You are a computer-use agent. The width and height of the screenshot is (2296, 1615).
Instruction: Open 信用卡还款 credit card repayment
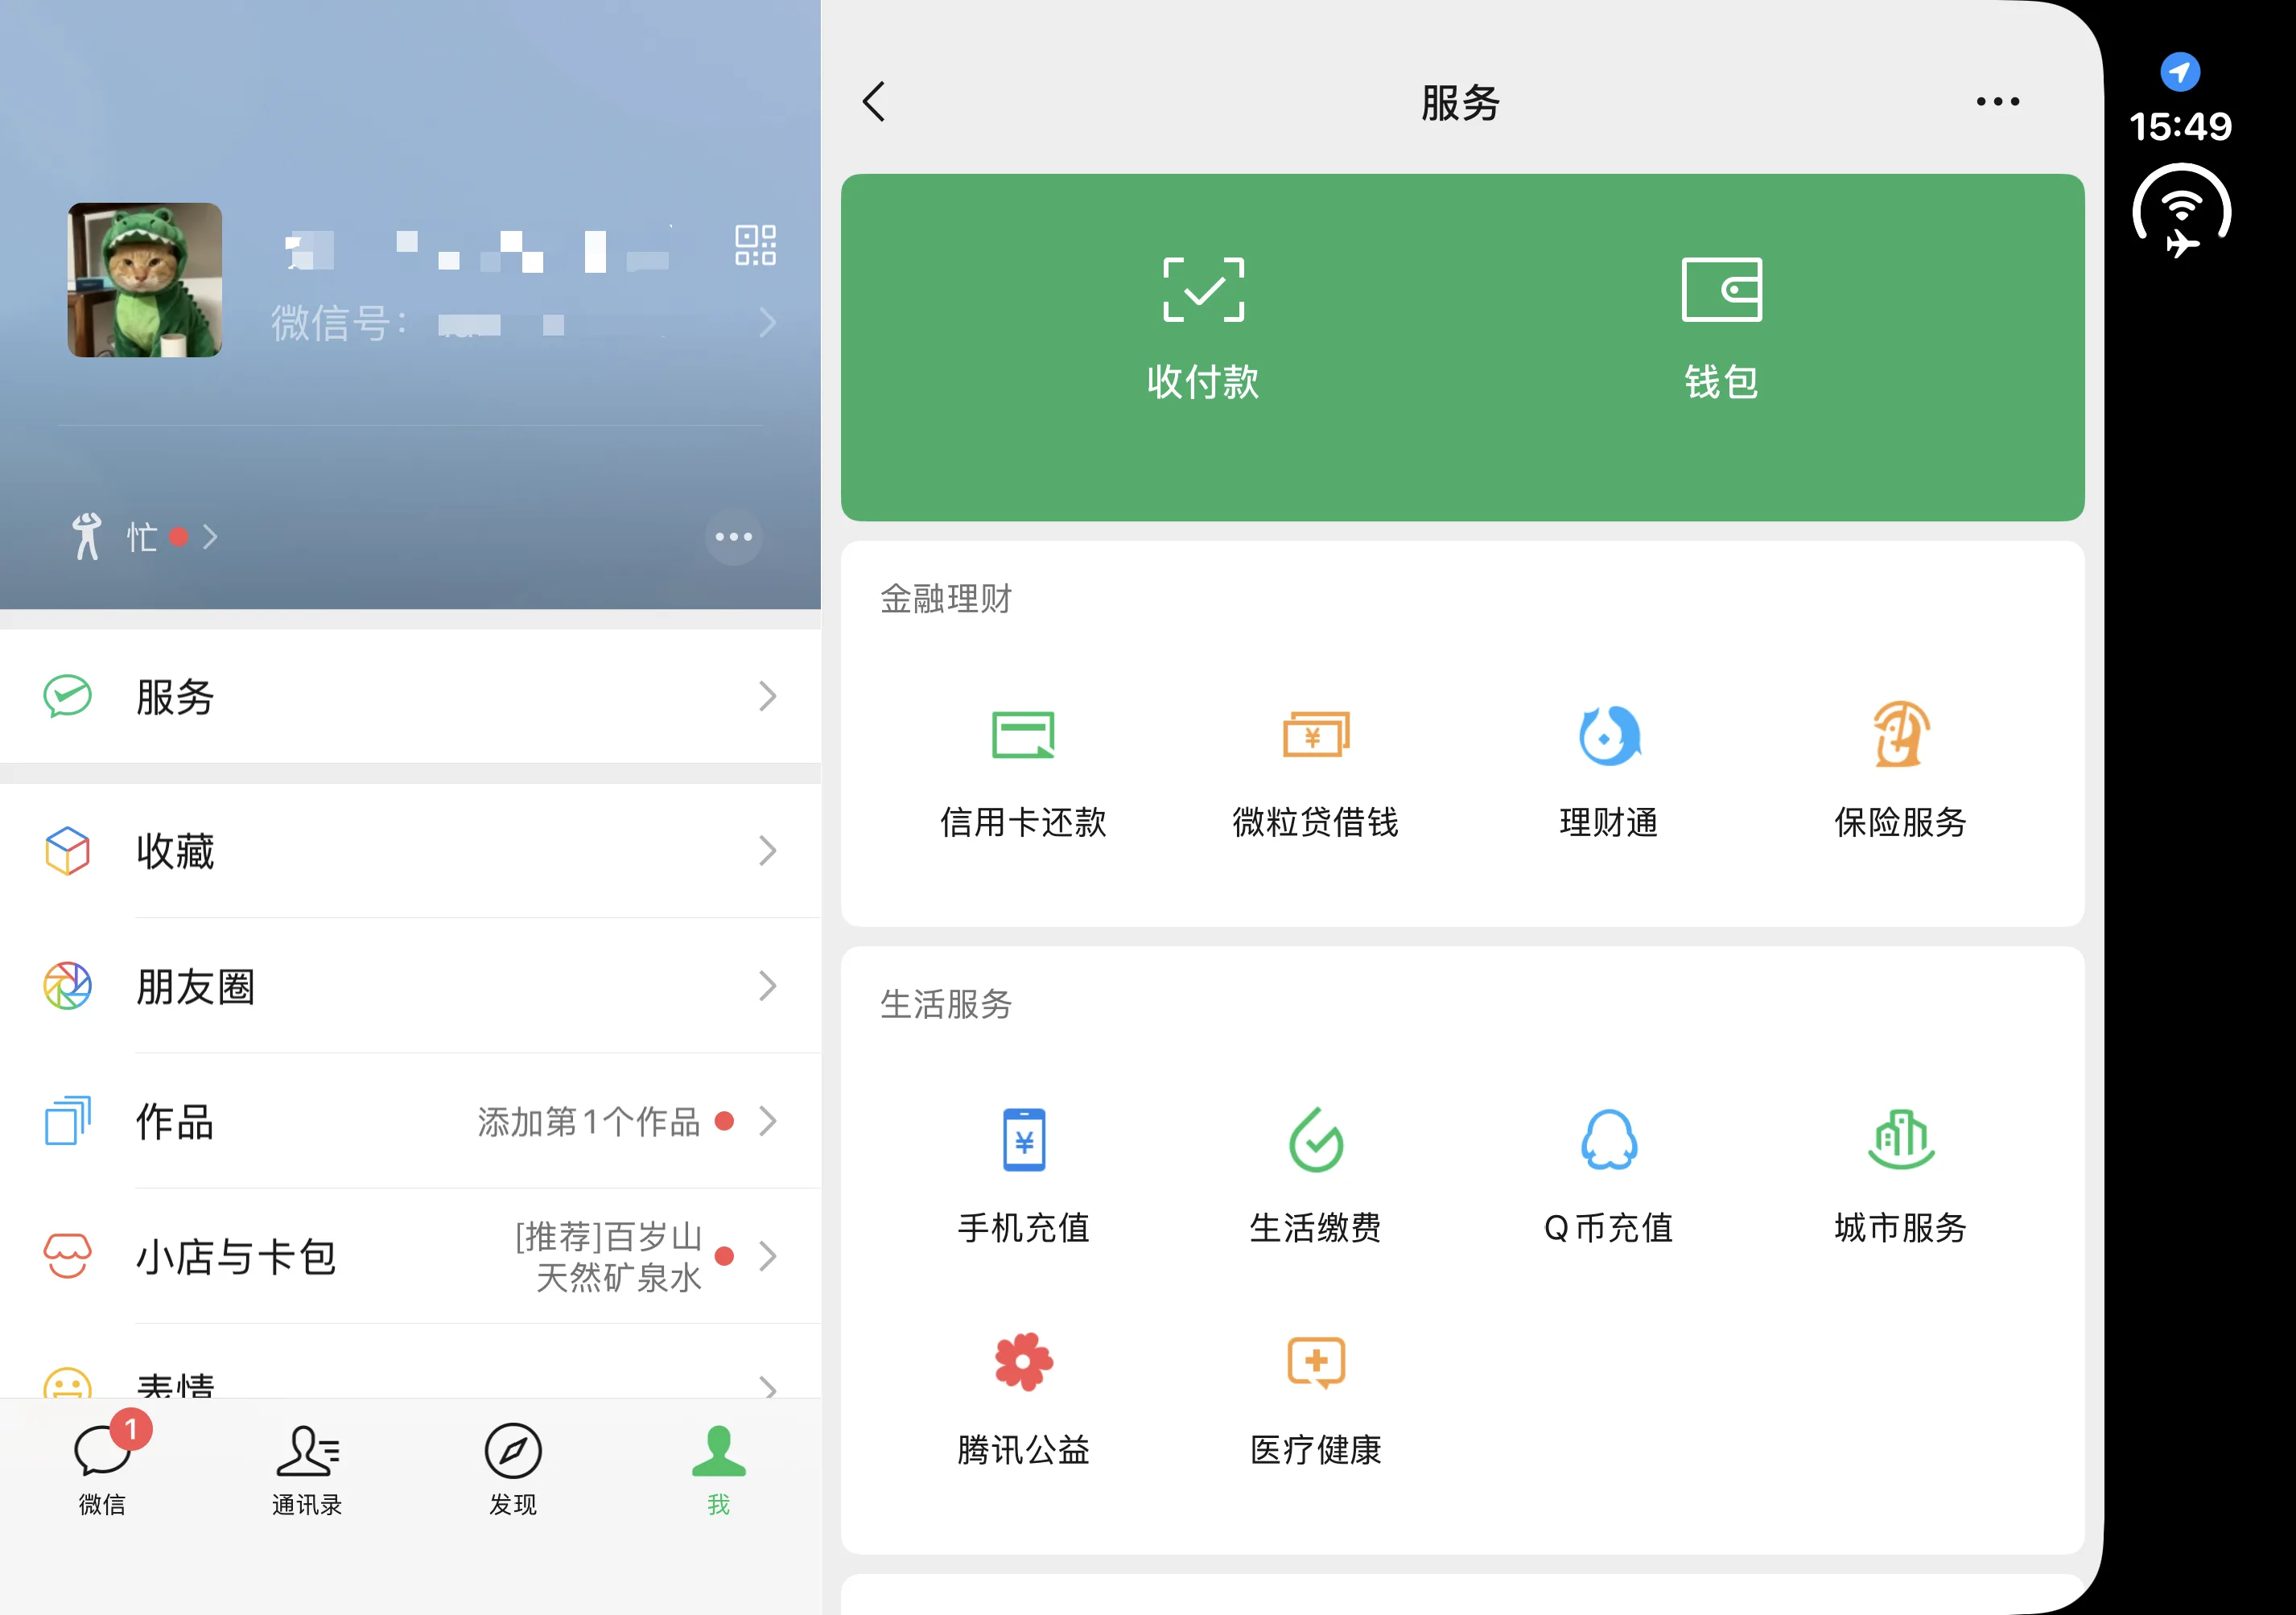1023,774
